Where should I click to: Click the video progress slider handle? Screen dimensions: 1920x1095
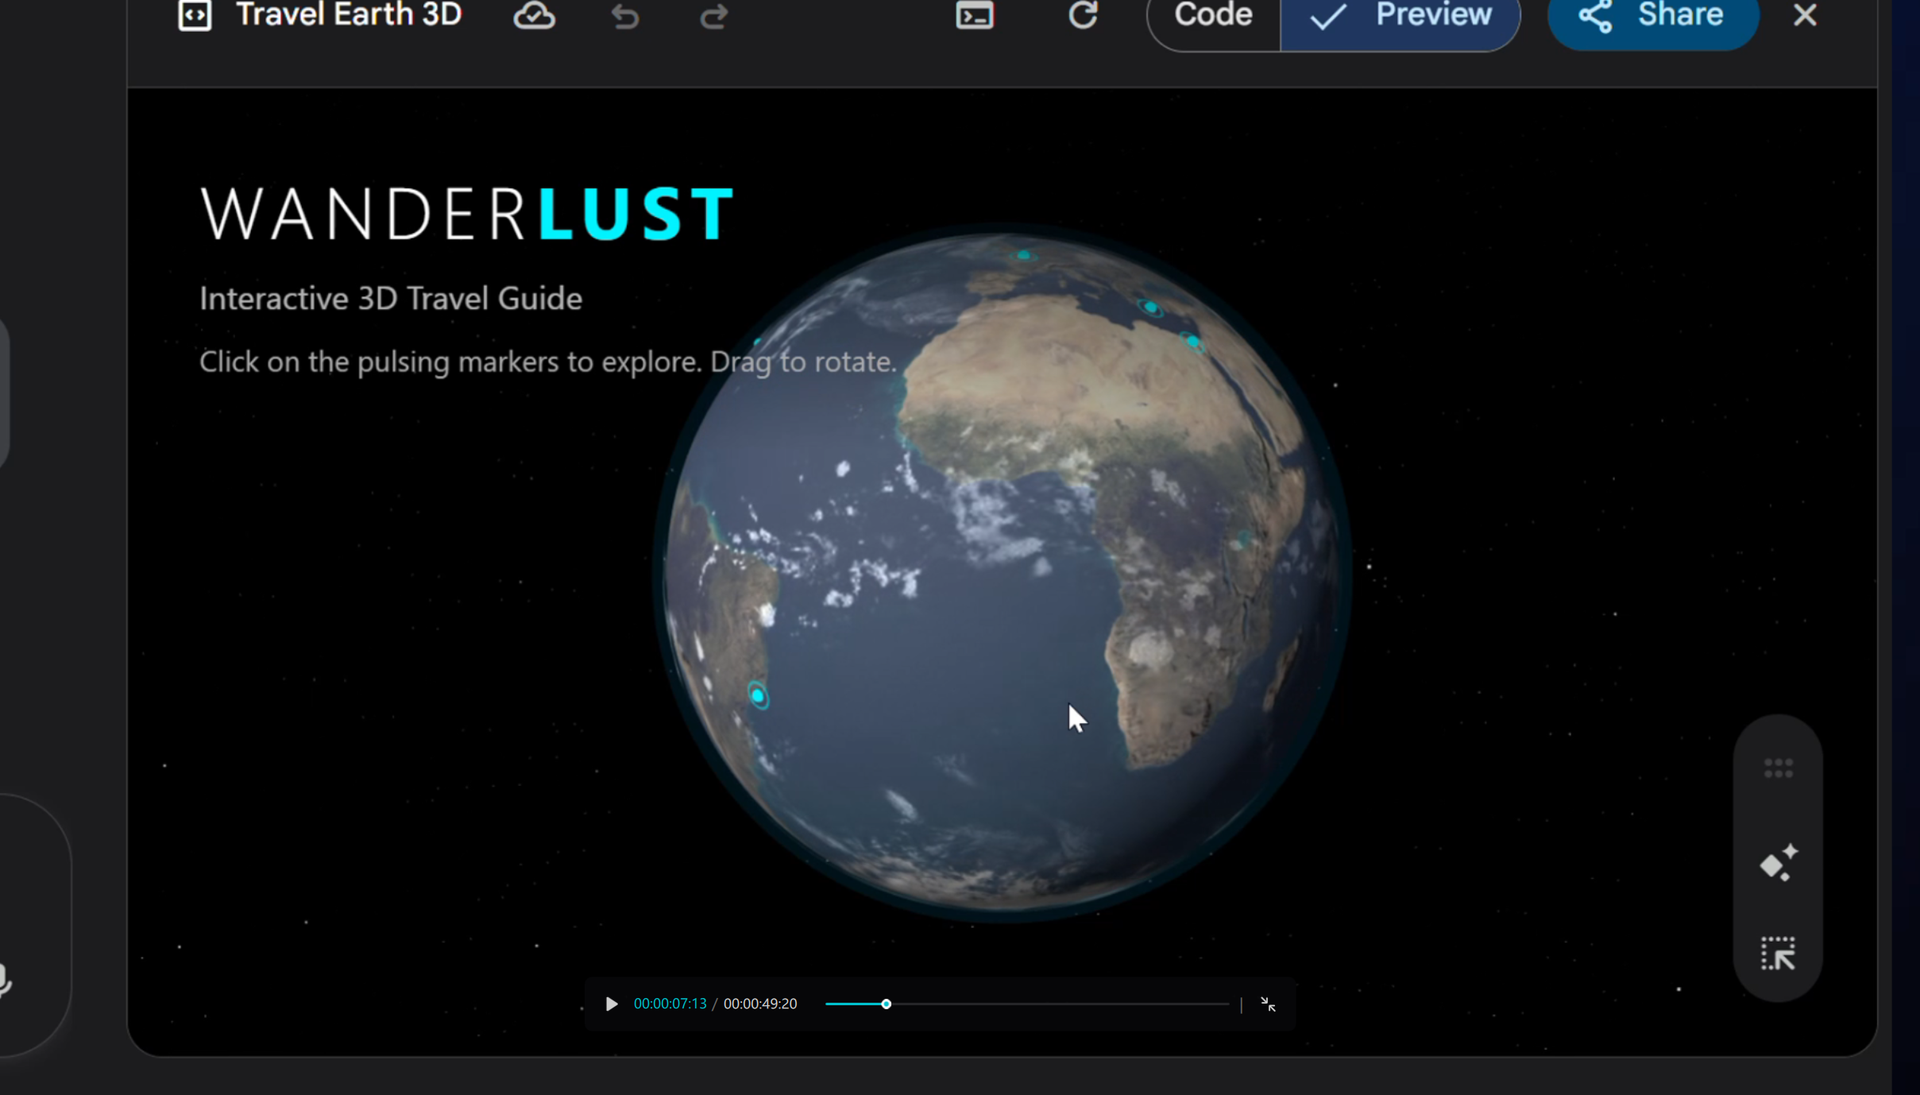point(886,1004)
